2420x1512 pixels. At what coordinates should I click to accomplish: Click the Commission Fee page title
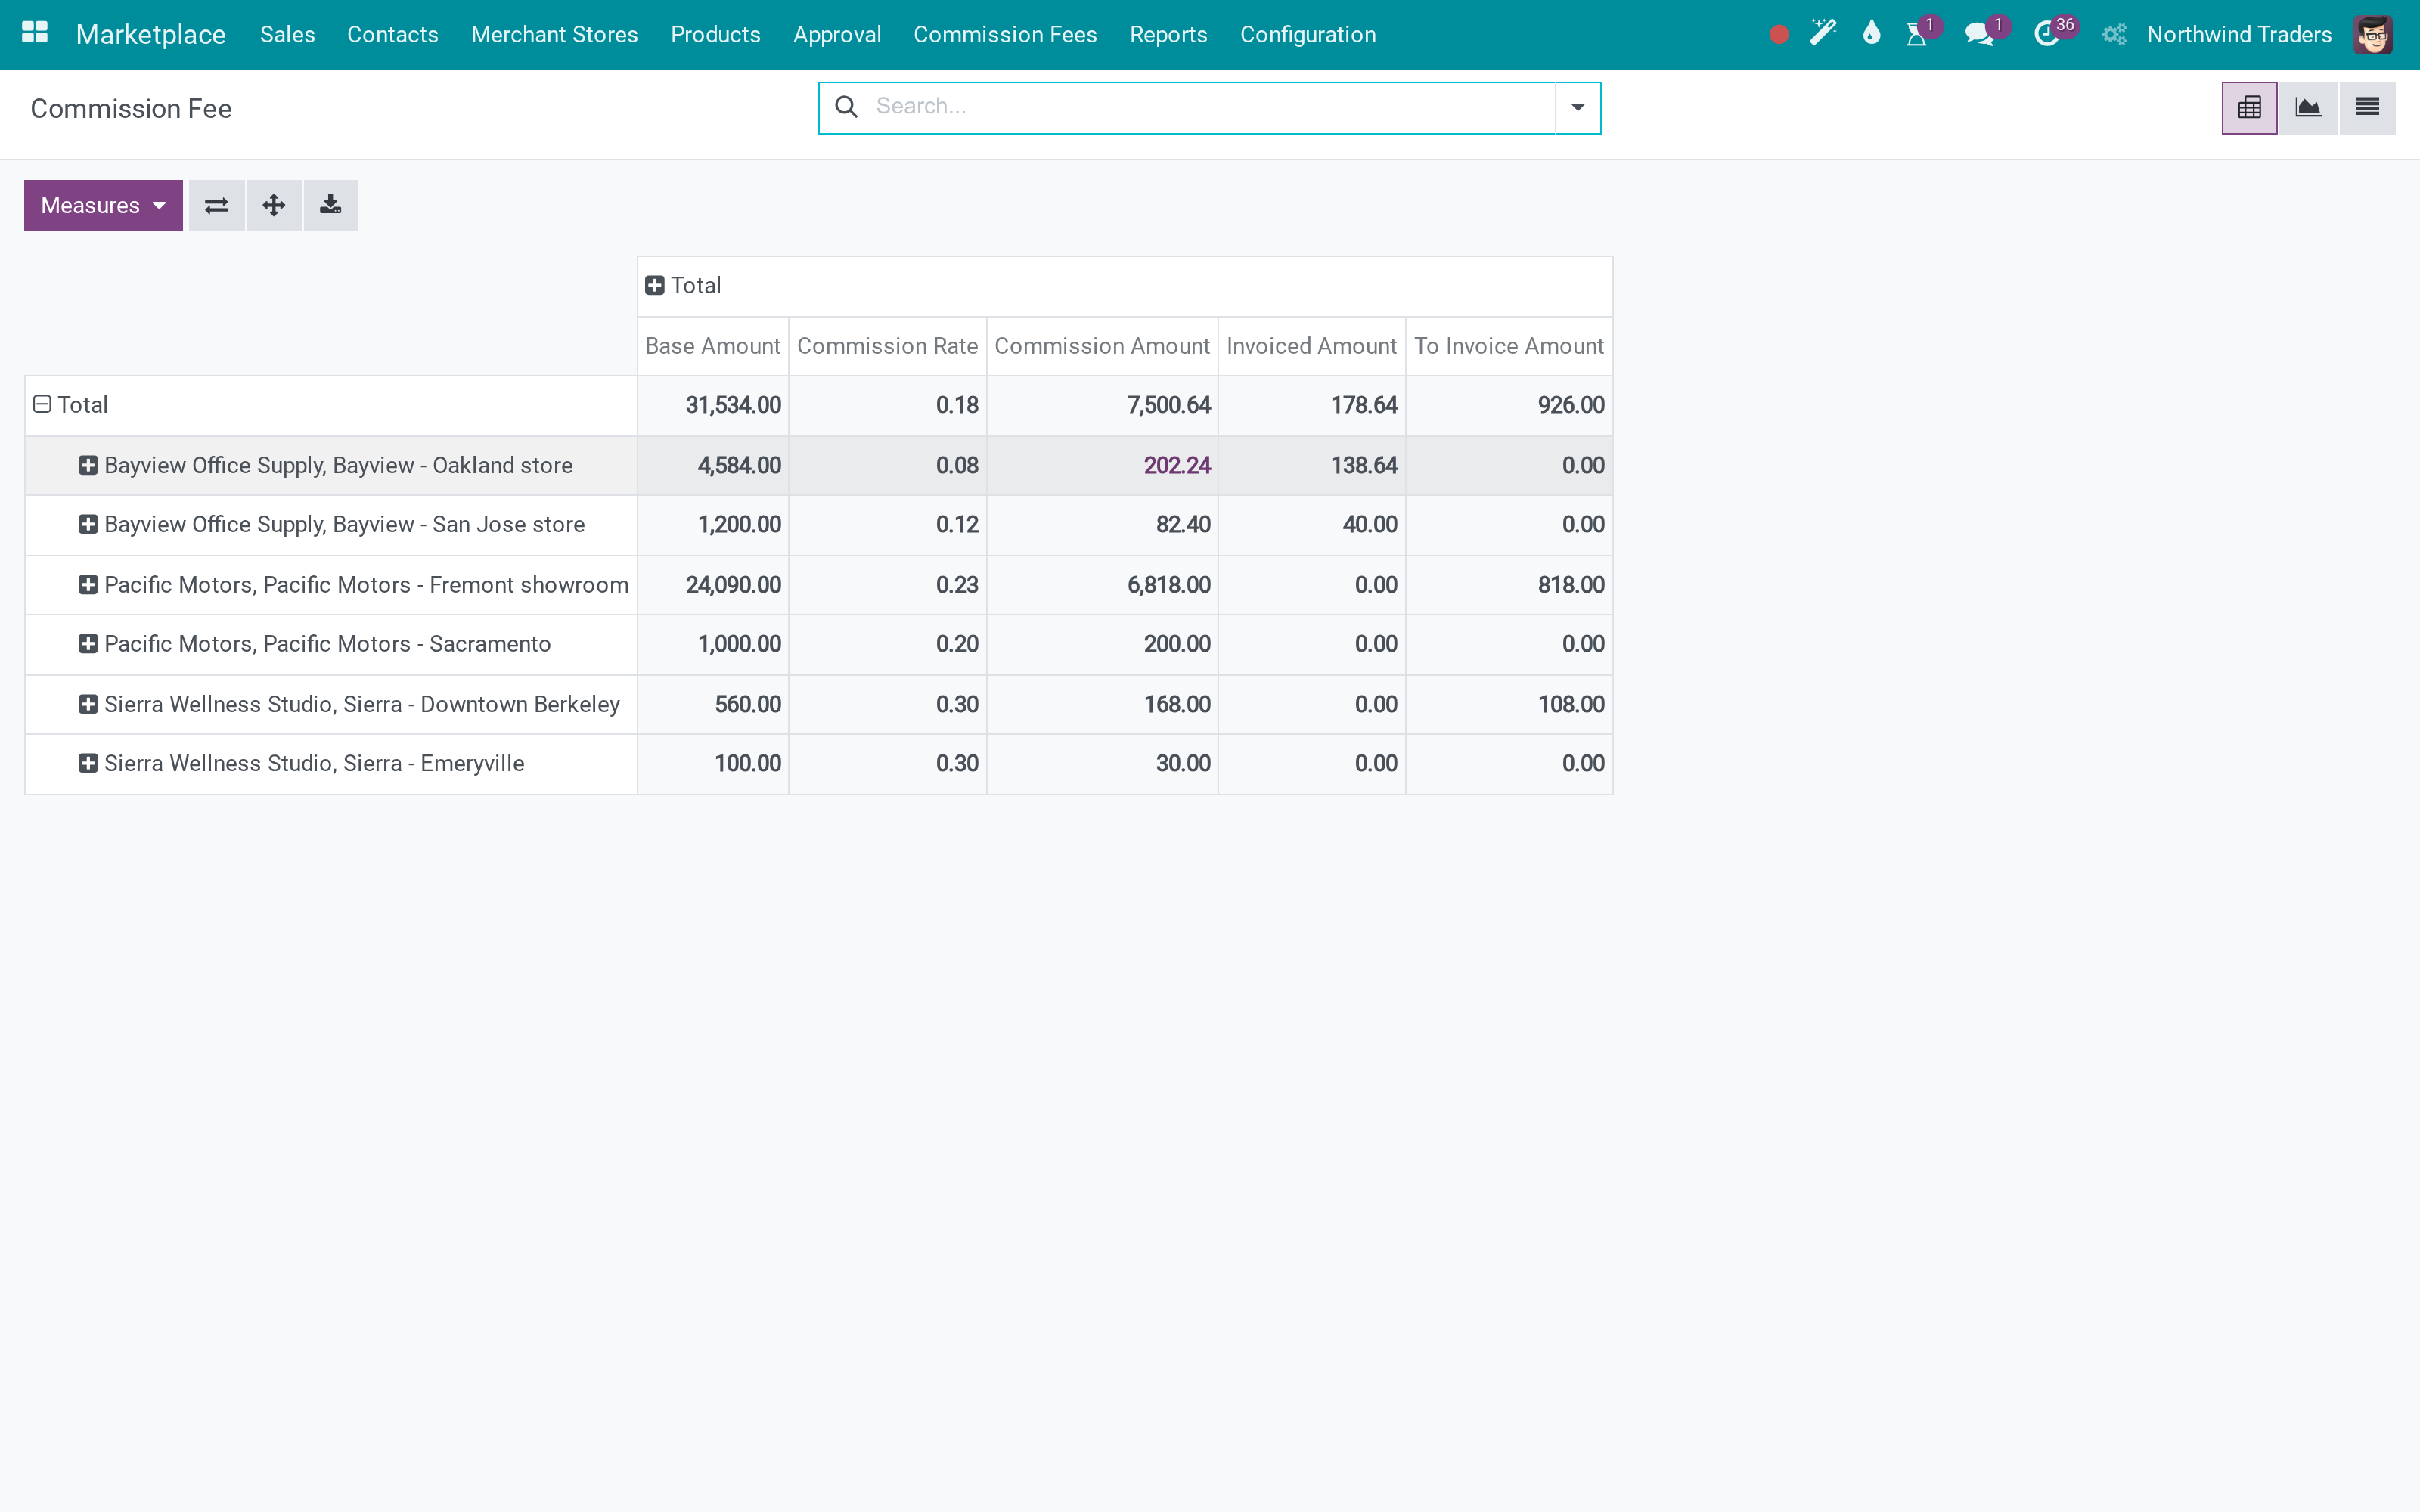[131, 108]
